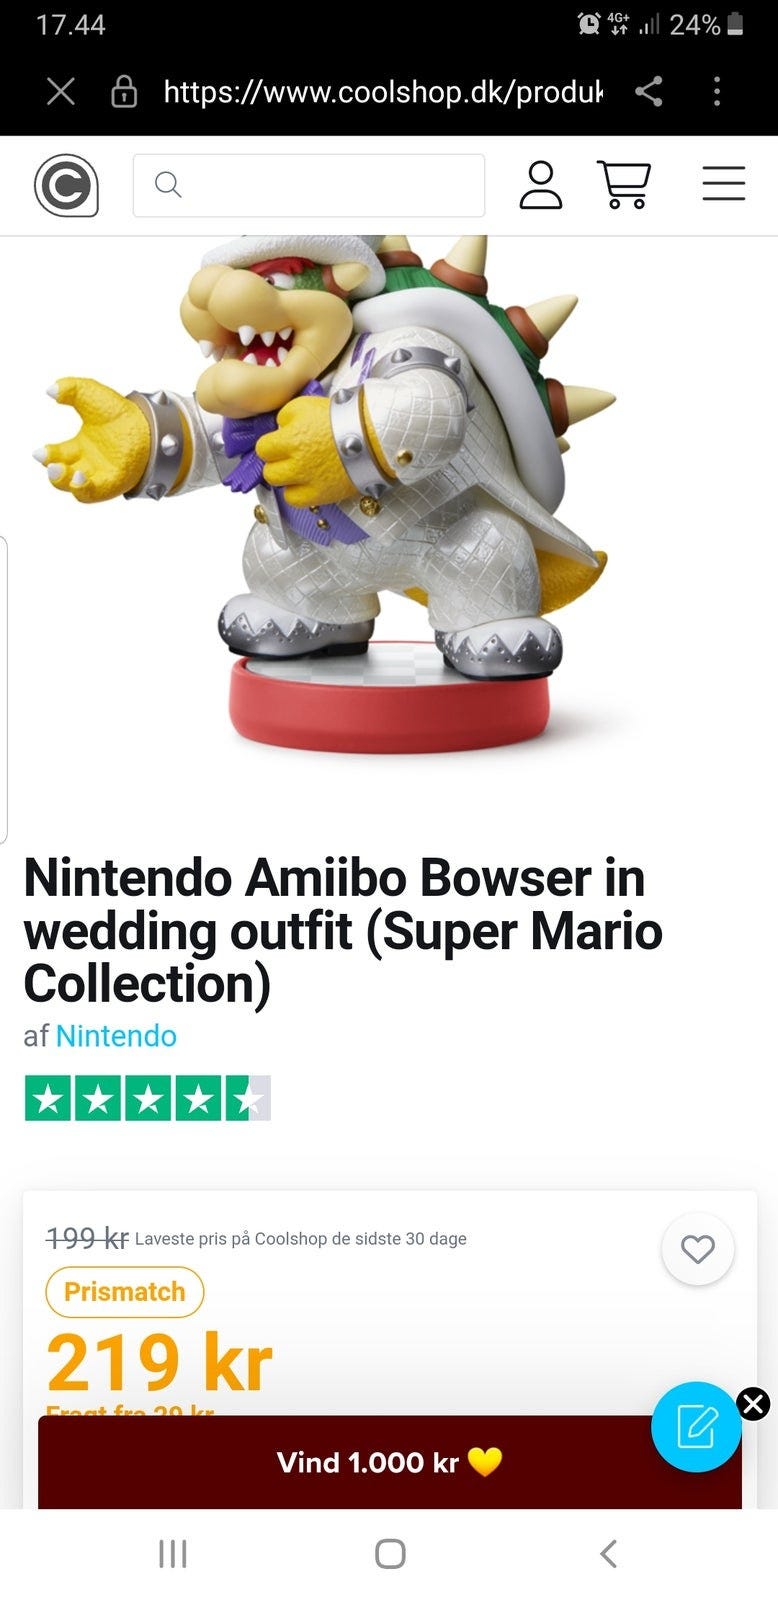
Task: Open the Trustpilot star rating
Action: point(147,1098)
